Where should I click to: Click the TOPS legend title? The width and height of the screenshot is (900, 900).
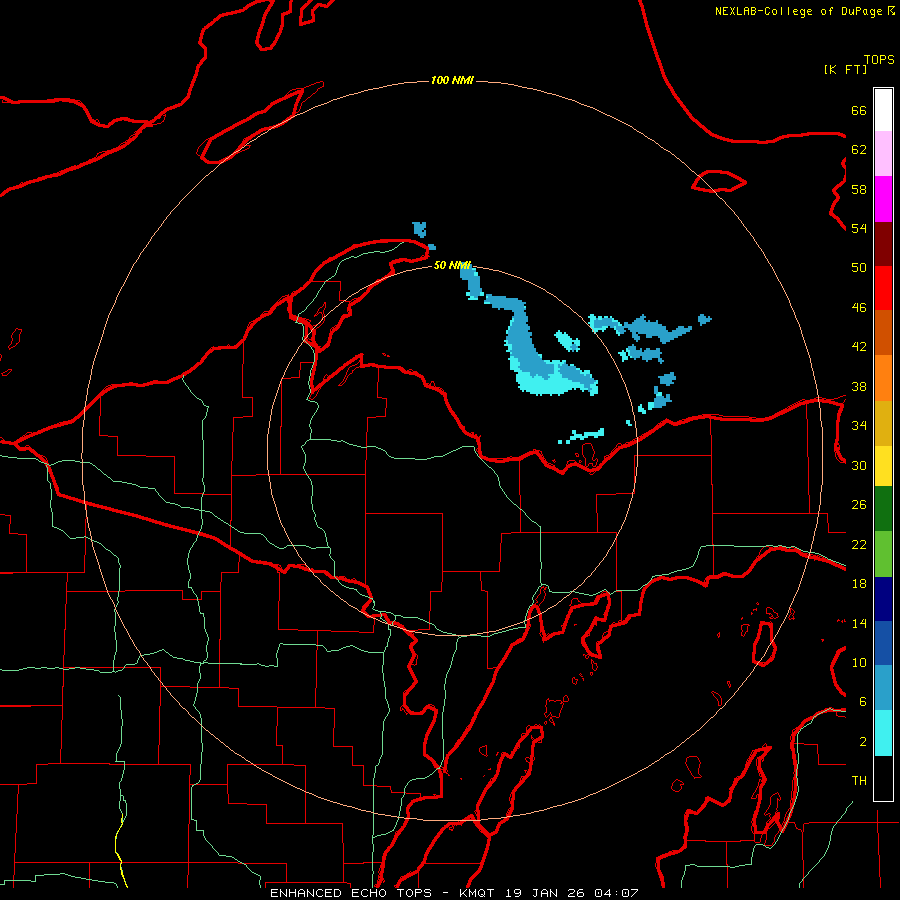pos(879,60)
